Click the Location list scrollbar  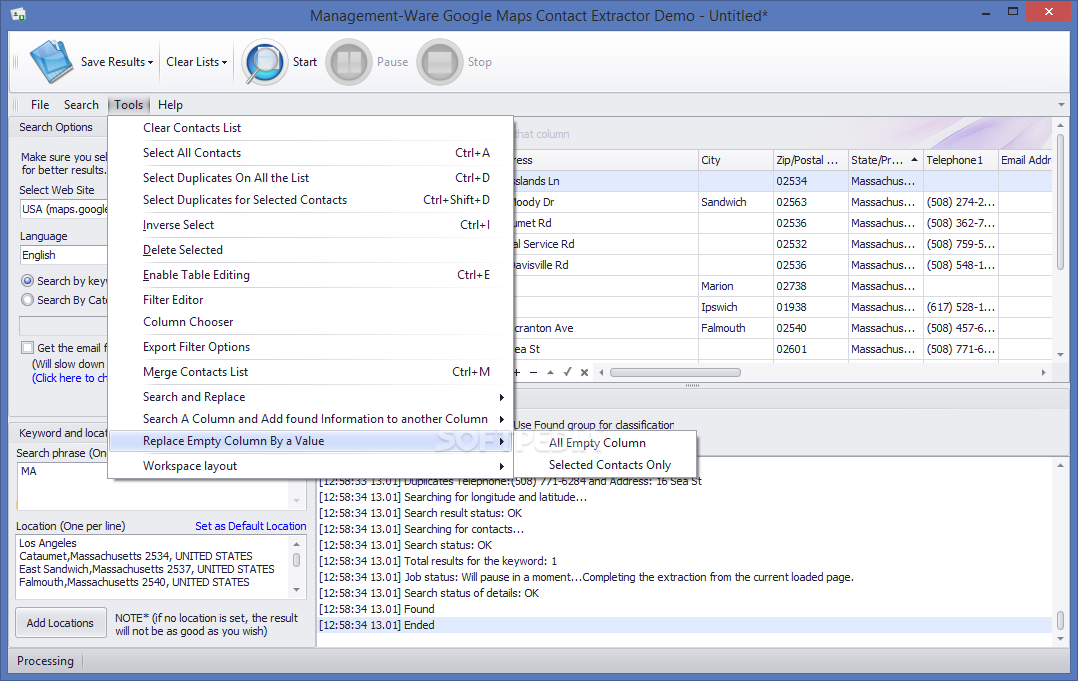pyautogui.click(x=296, y=560)
